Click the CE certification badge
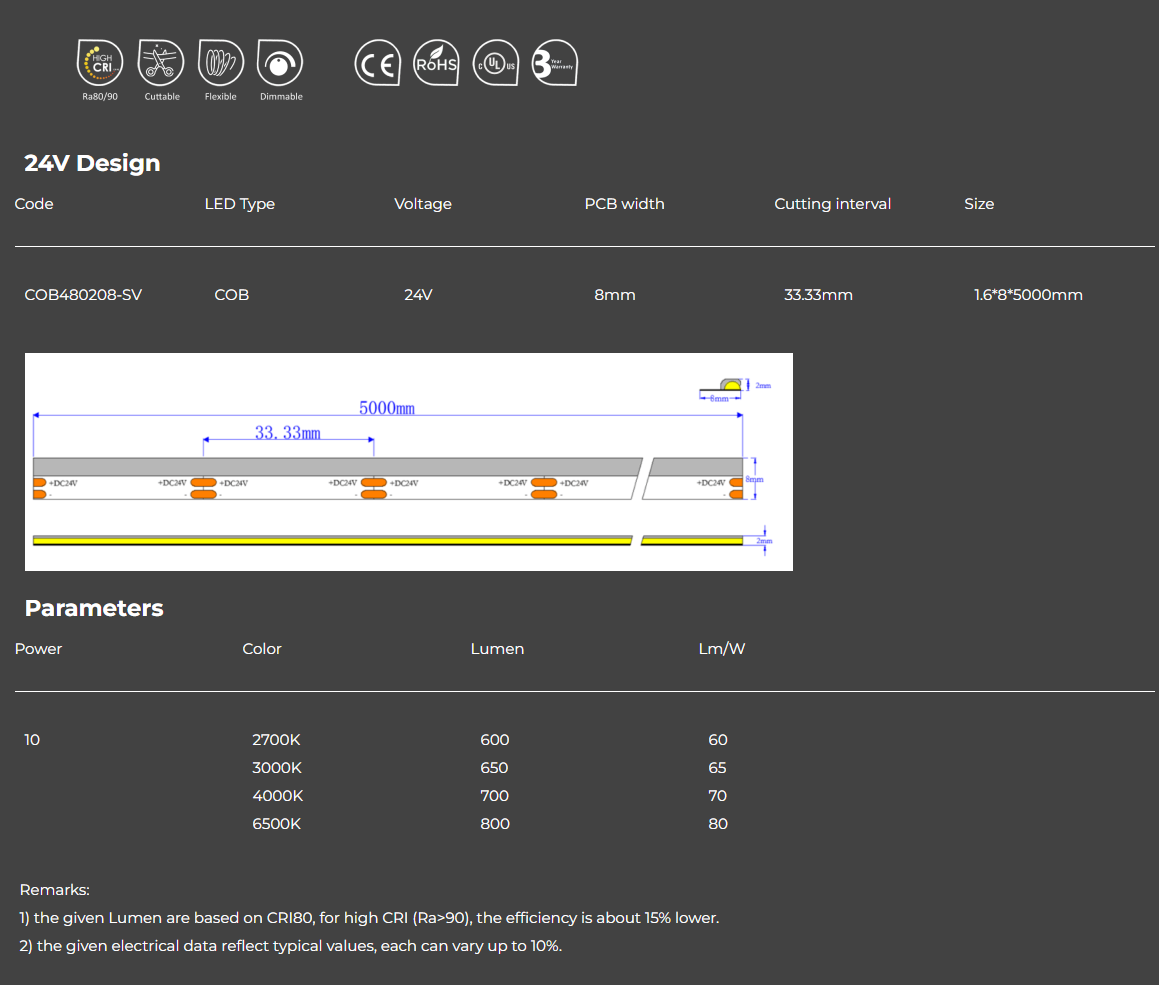Image resolution: width=1159 pixels, height=985 pixels. [x=377, y=64]
